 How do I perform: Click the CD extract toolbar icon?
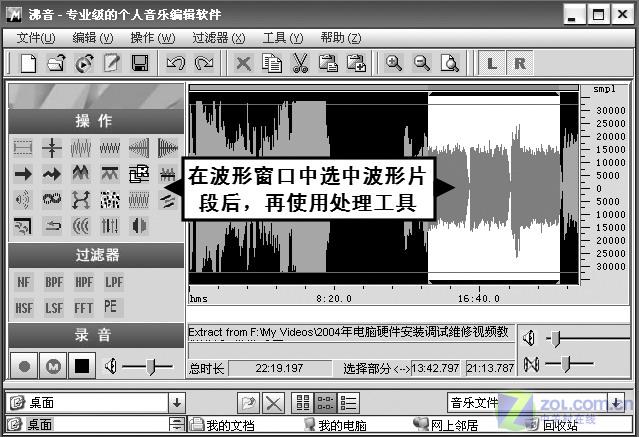(x=84, y=63)
